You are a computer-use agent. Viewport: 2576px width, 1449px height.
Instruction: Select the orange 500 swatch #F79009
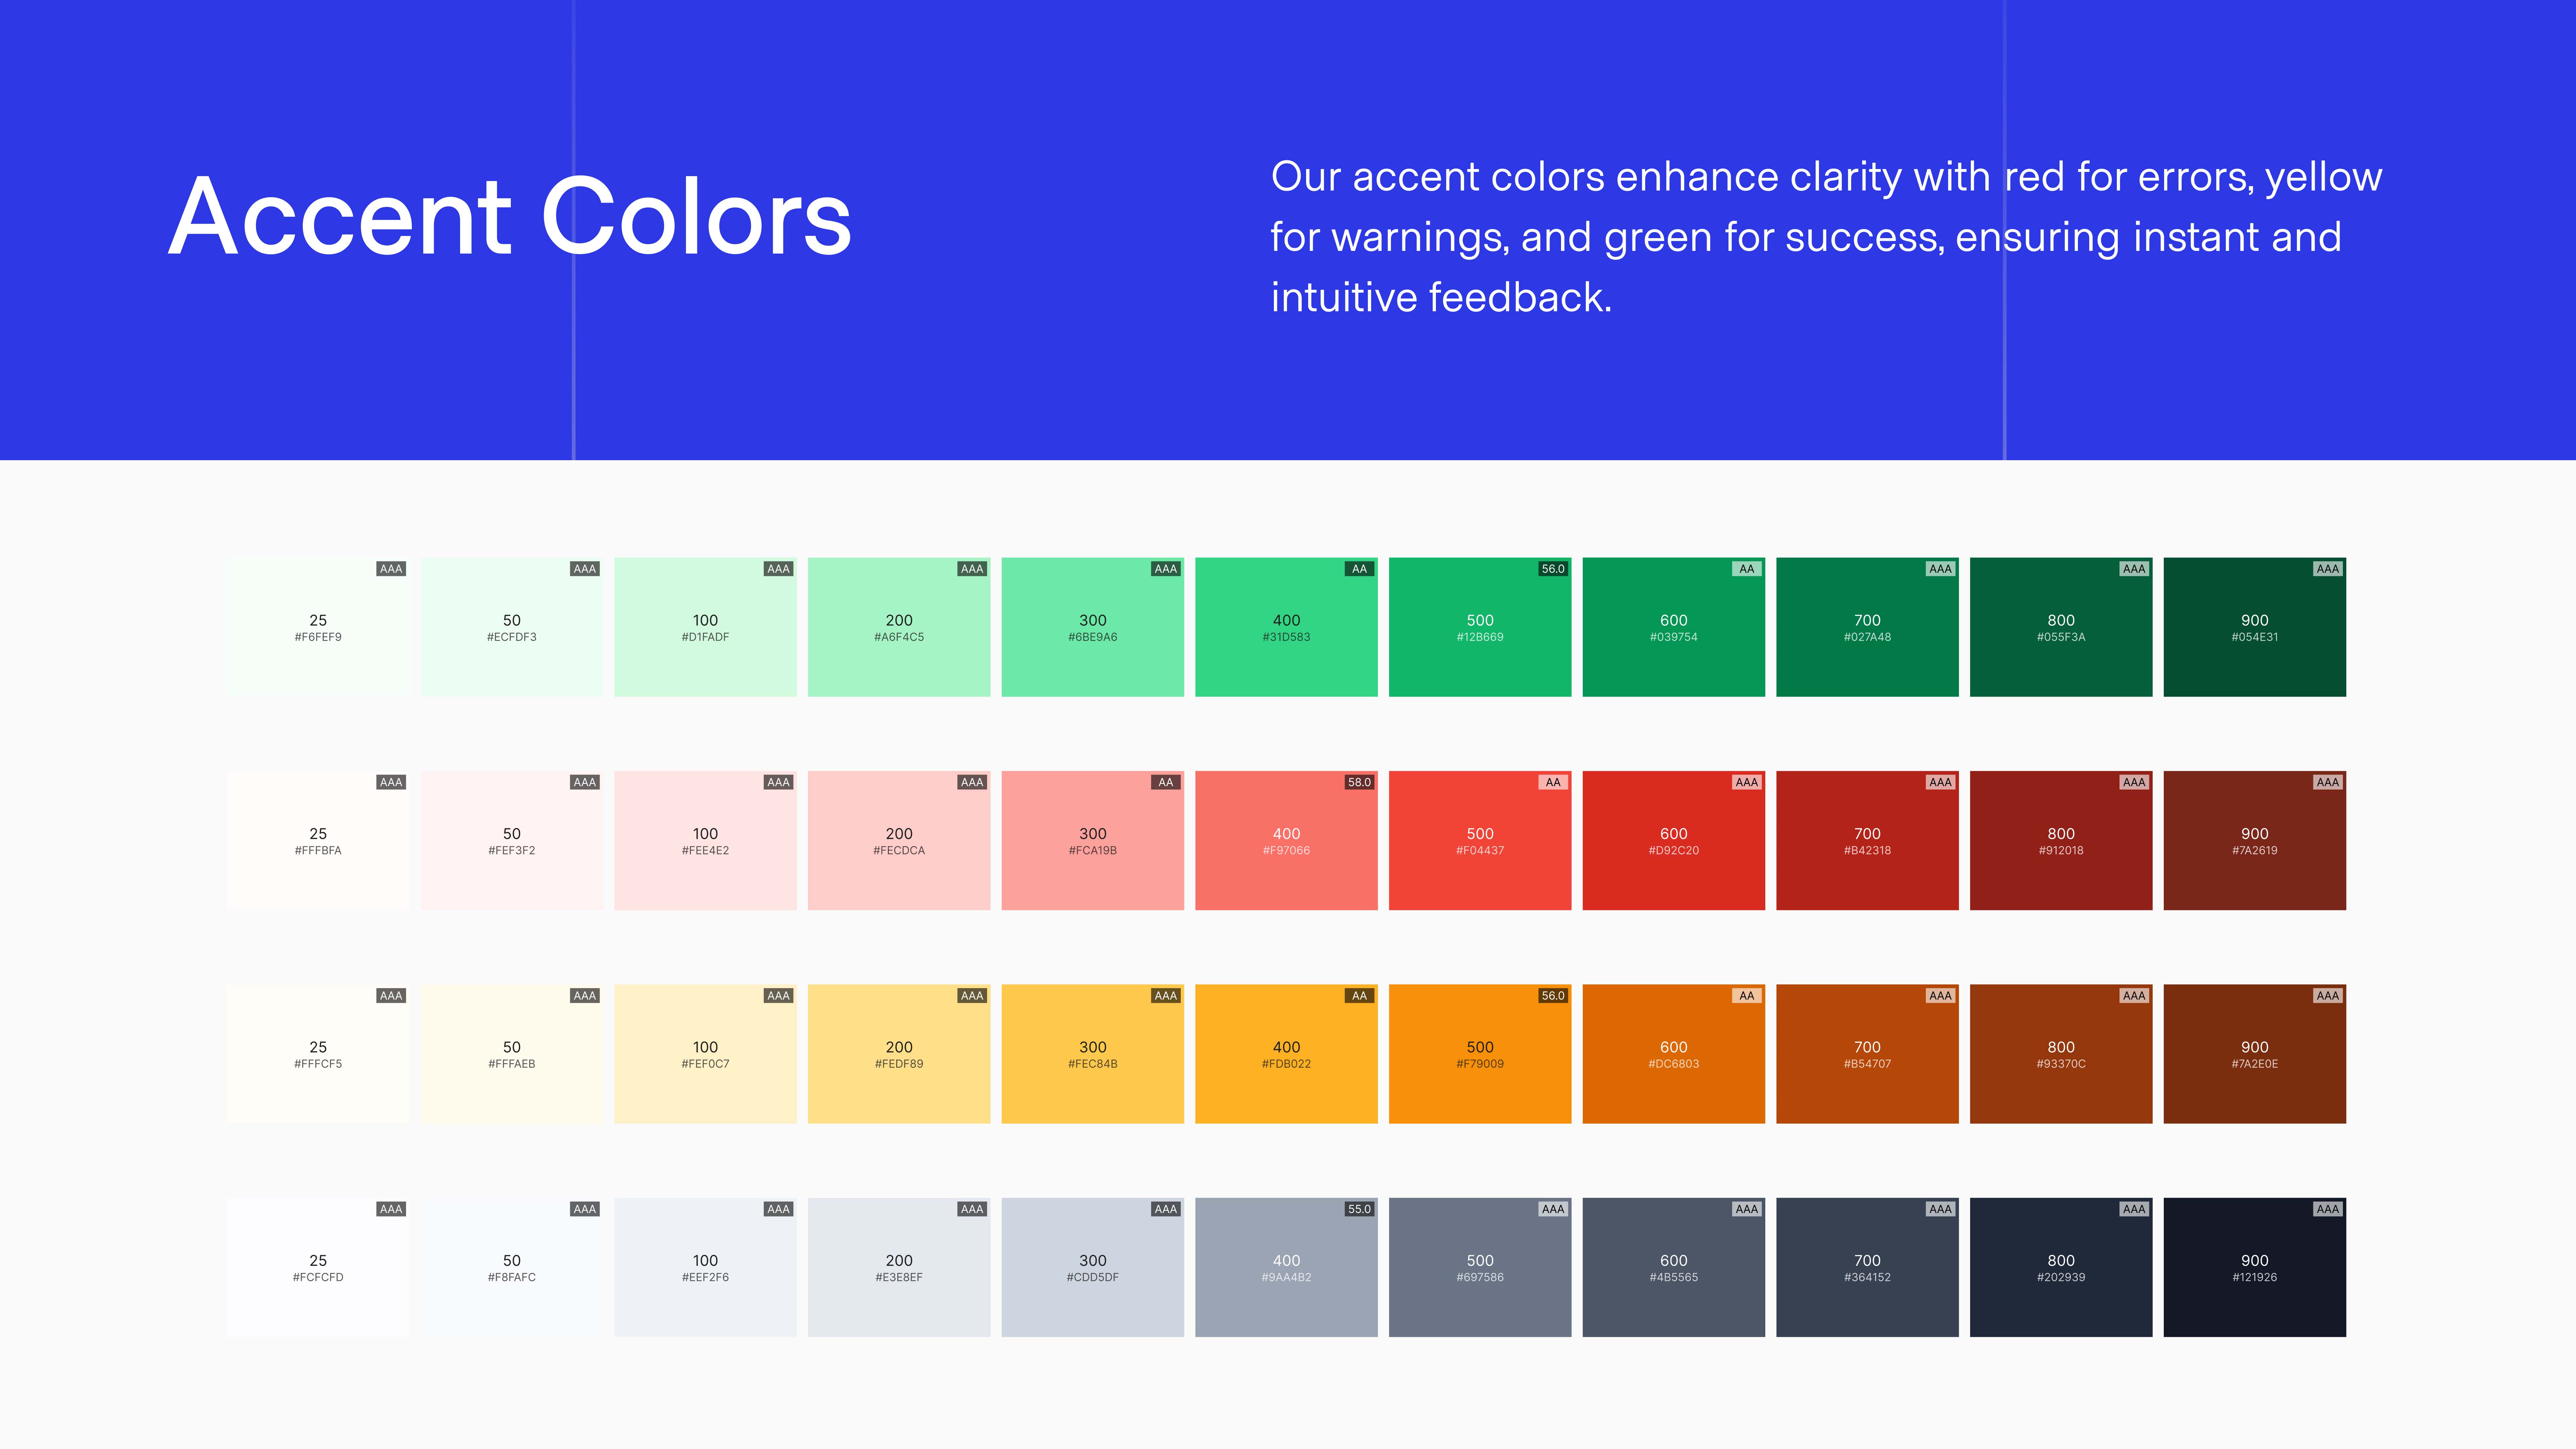(x=1480, y=1054)
